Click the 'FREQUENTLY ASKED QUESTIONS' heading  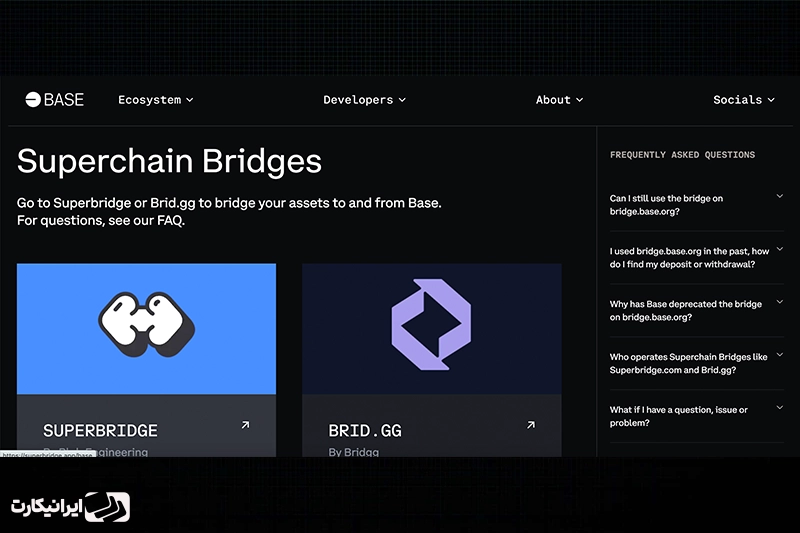[x=682, y=155]
